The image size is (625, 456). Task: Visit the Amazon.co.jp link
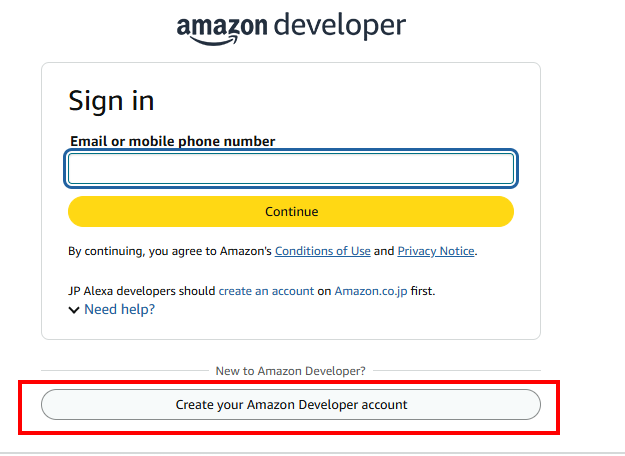point(371,291)
